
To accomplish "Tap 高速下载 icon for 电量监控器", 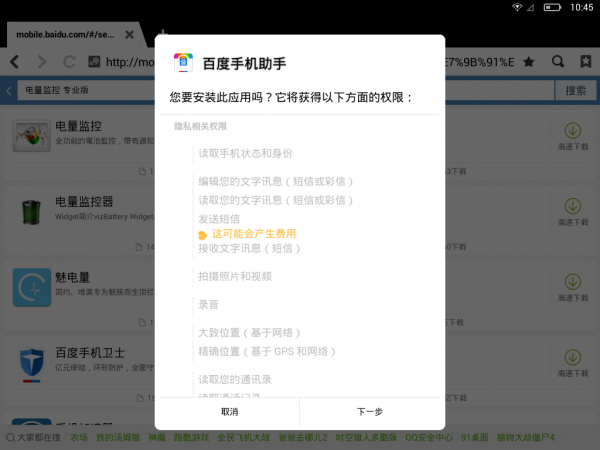I will click(572, 207).
